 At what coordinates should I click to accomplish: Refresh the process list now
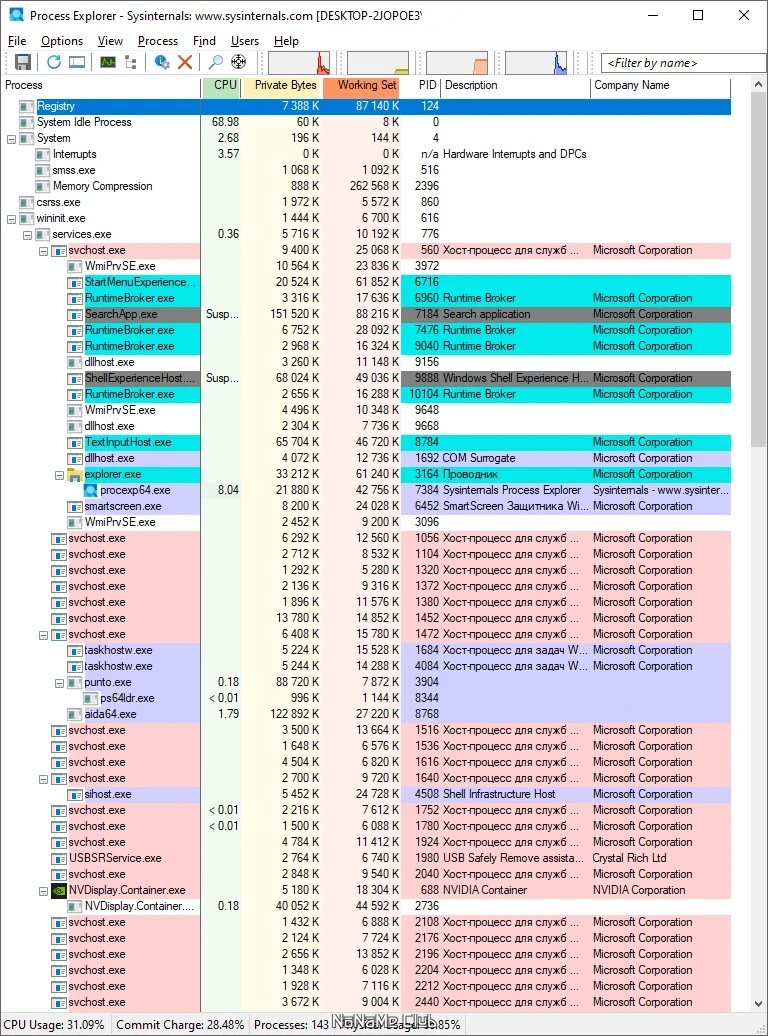tap(54, 62)
